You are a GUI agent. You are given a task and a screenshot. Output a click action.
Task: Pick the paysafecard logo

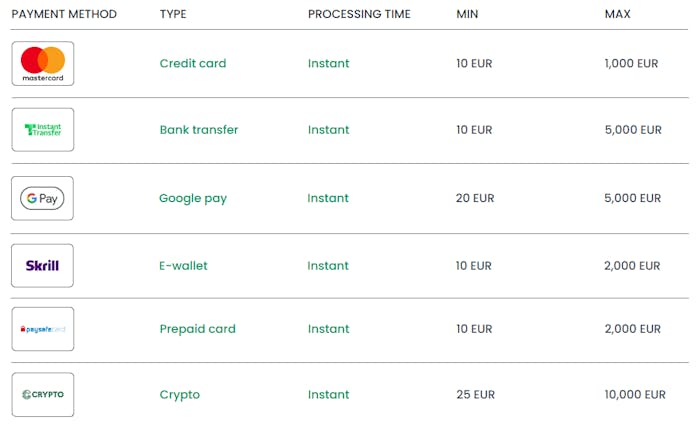click(x=43, y=329)
